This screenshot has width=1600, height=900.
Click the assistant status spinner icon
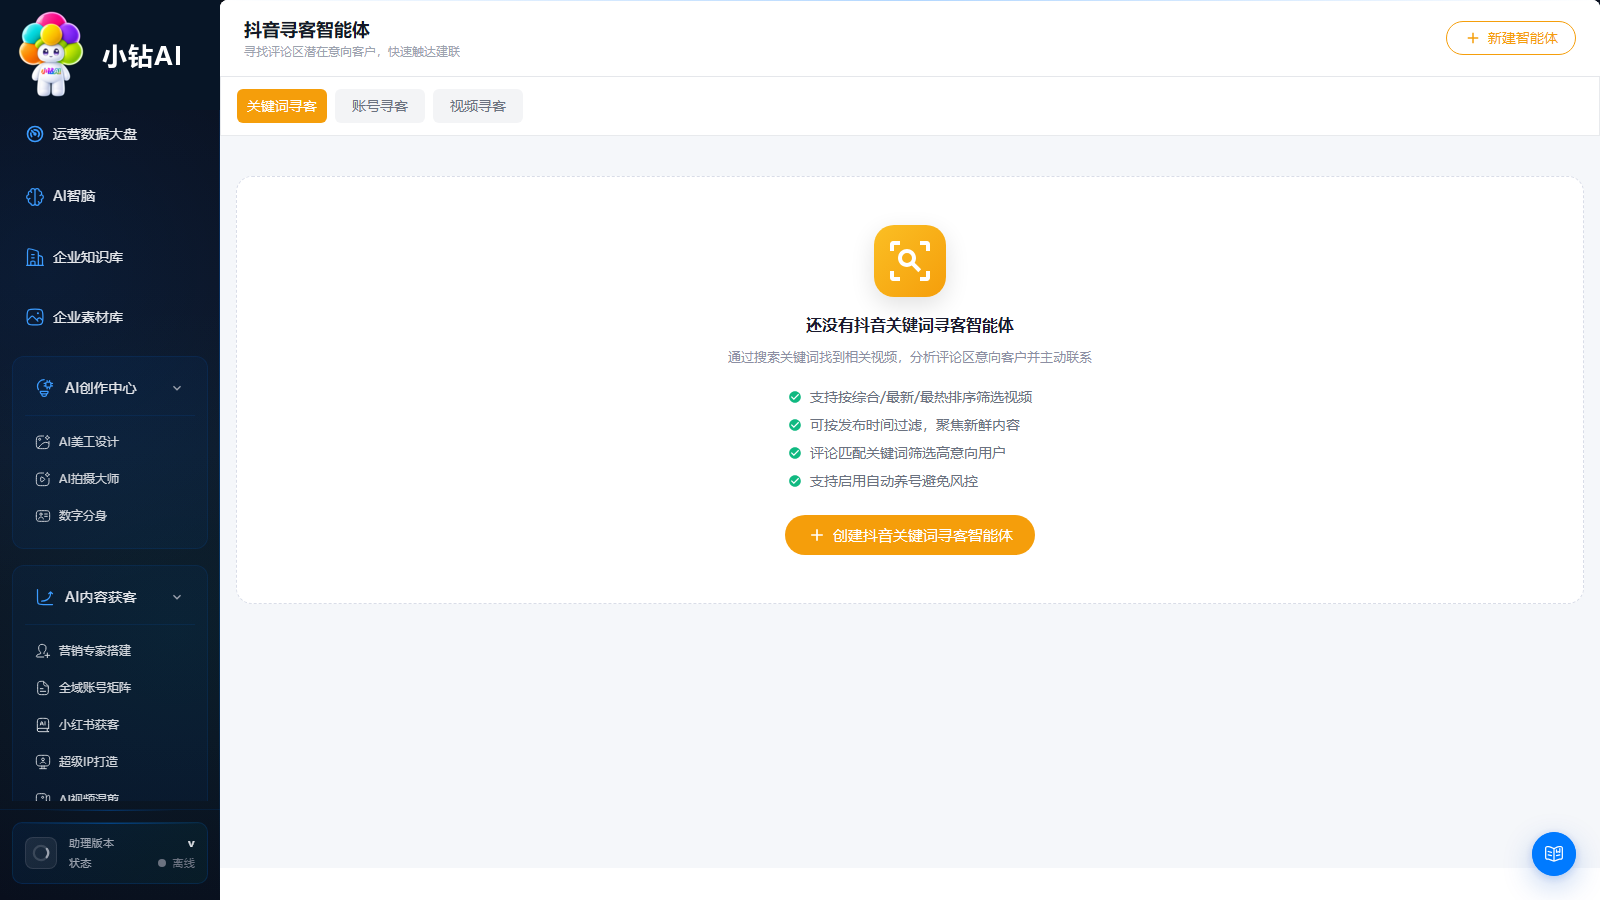tap(41, 853)
